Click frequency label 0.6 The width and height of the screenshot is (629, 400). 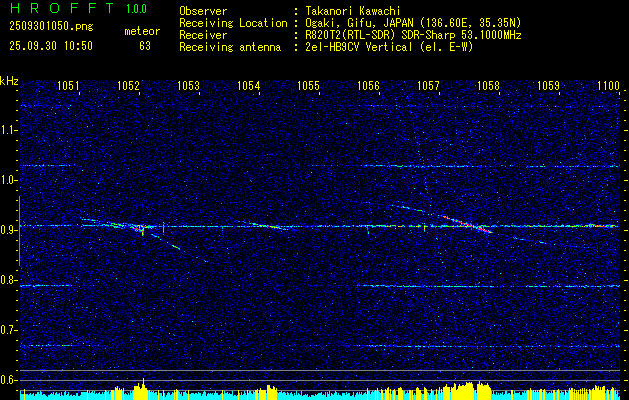pyautogui.click(x=7, y=380)
